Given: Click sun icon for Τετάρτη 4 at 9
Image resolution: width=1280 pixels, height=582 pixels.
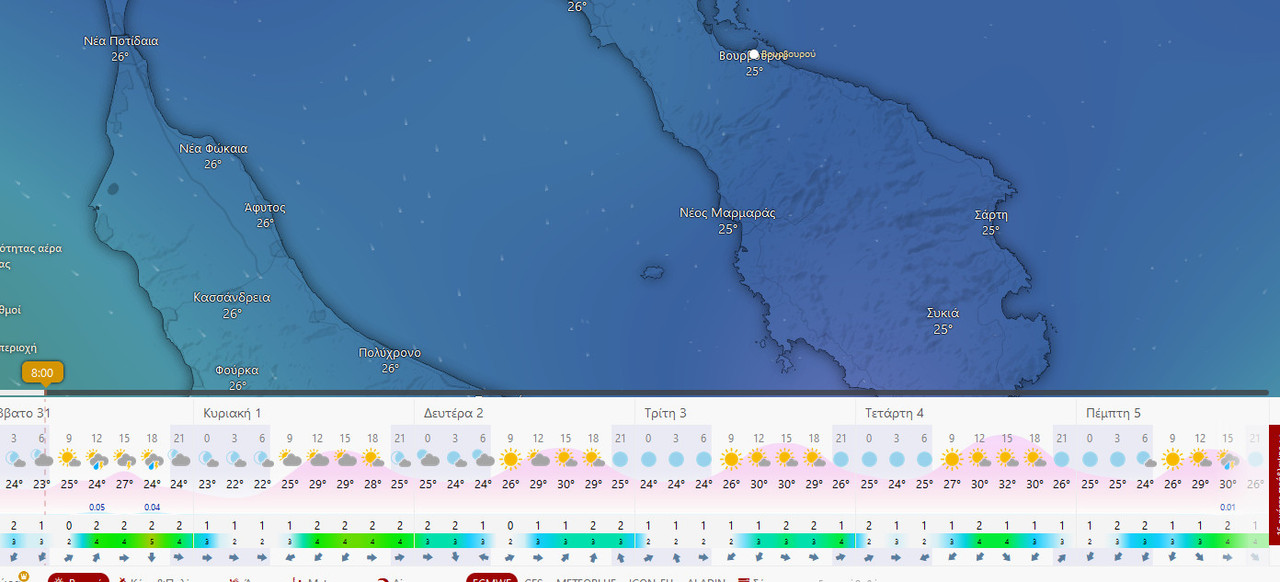Looking at the screenshot, I should pos(951,459).
